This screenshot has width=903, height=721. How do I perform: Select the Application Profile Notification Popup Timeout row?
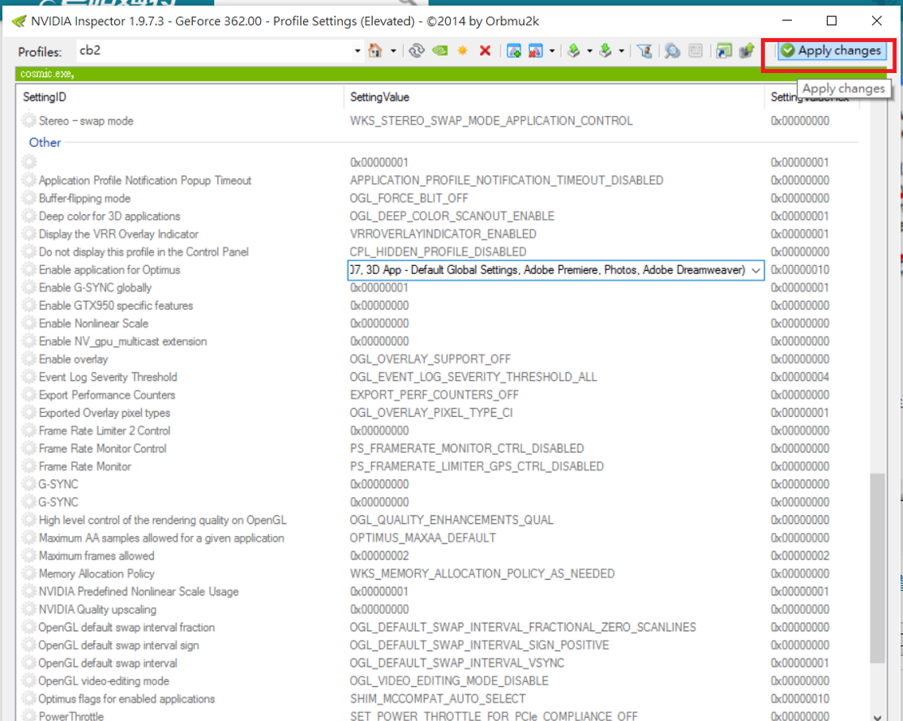pyautogui.click(x=145, y=180)
